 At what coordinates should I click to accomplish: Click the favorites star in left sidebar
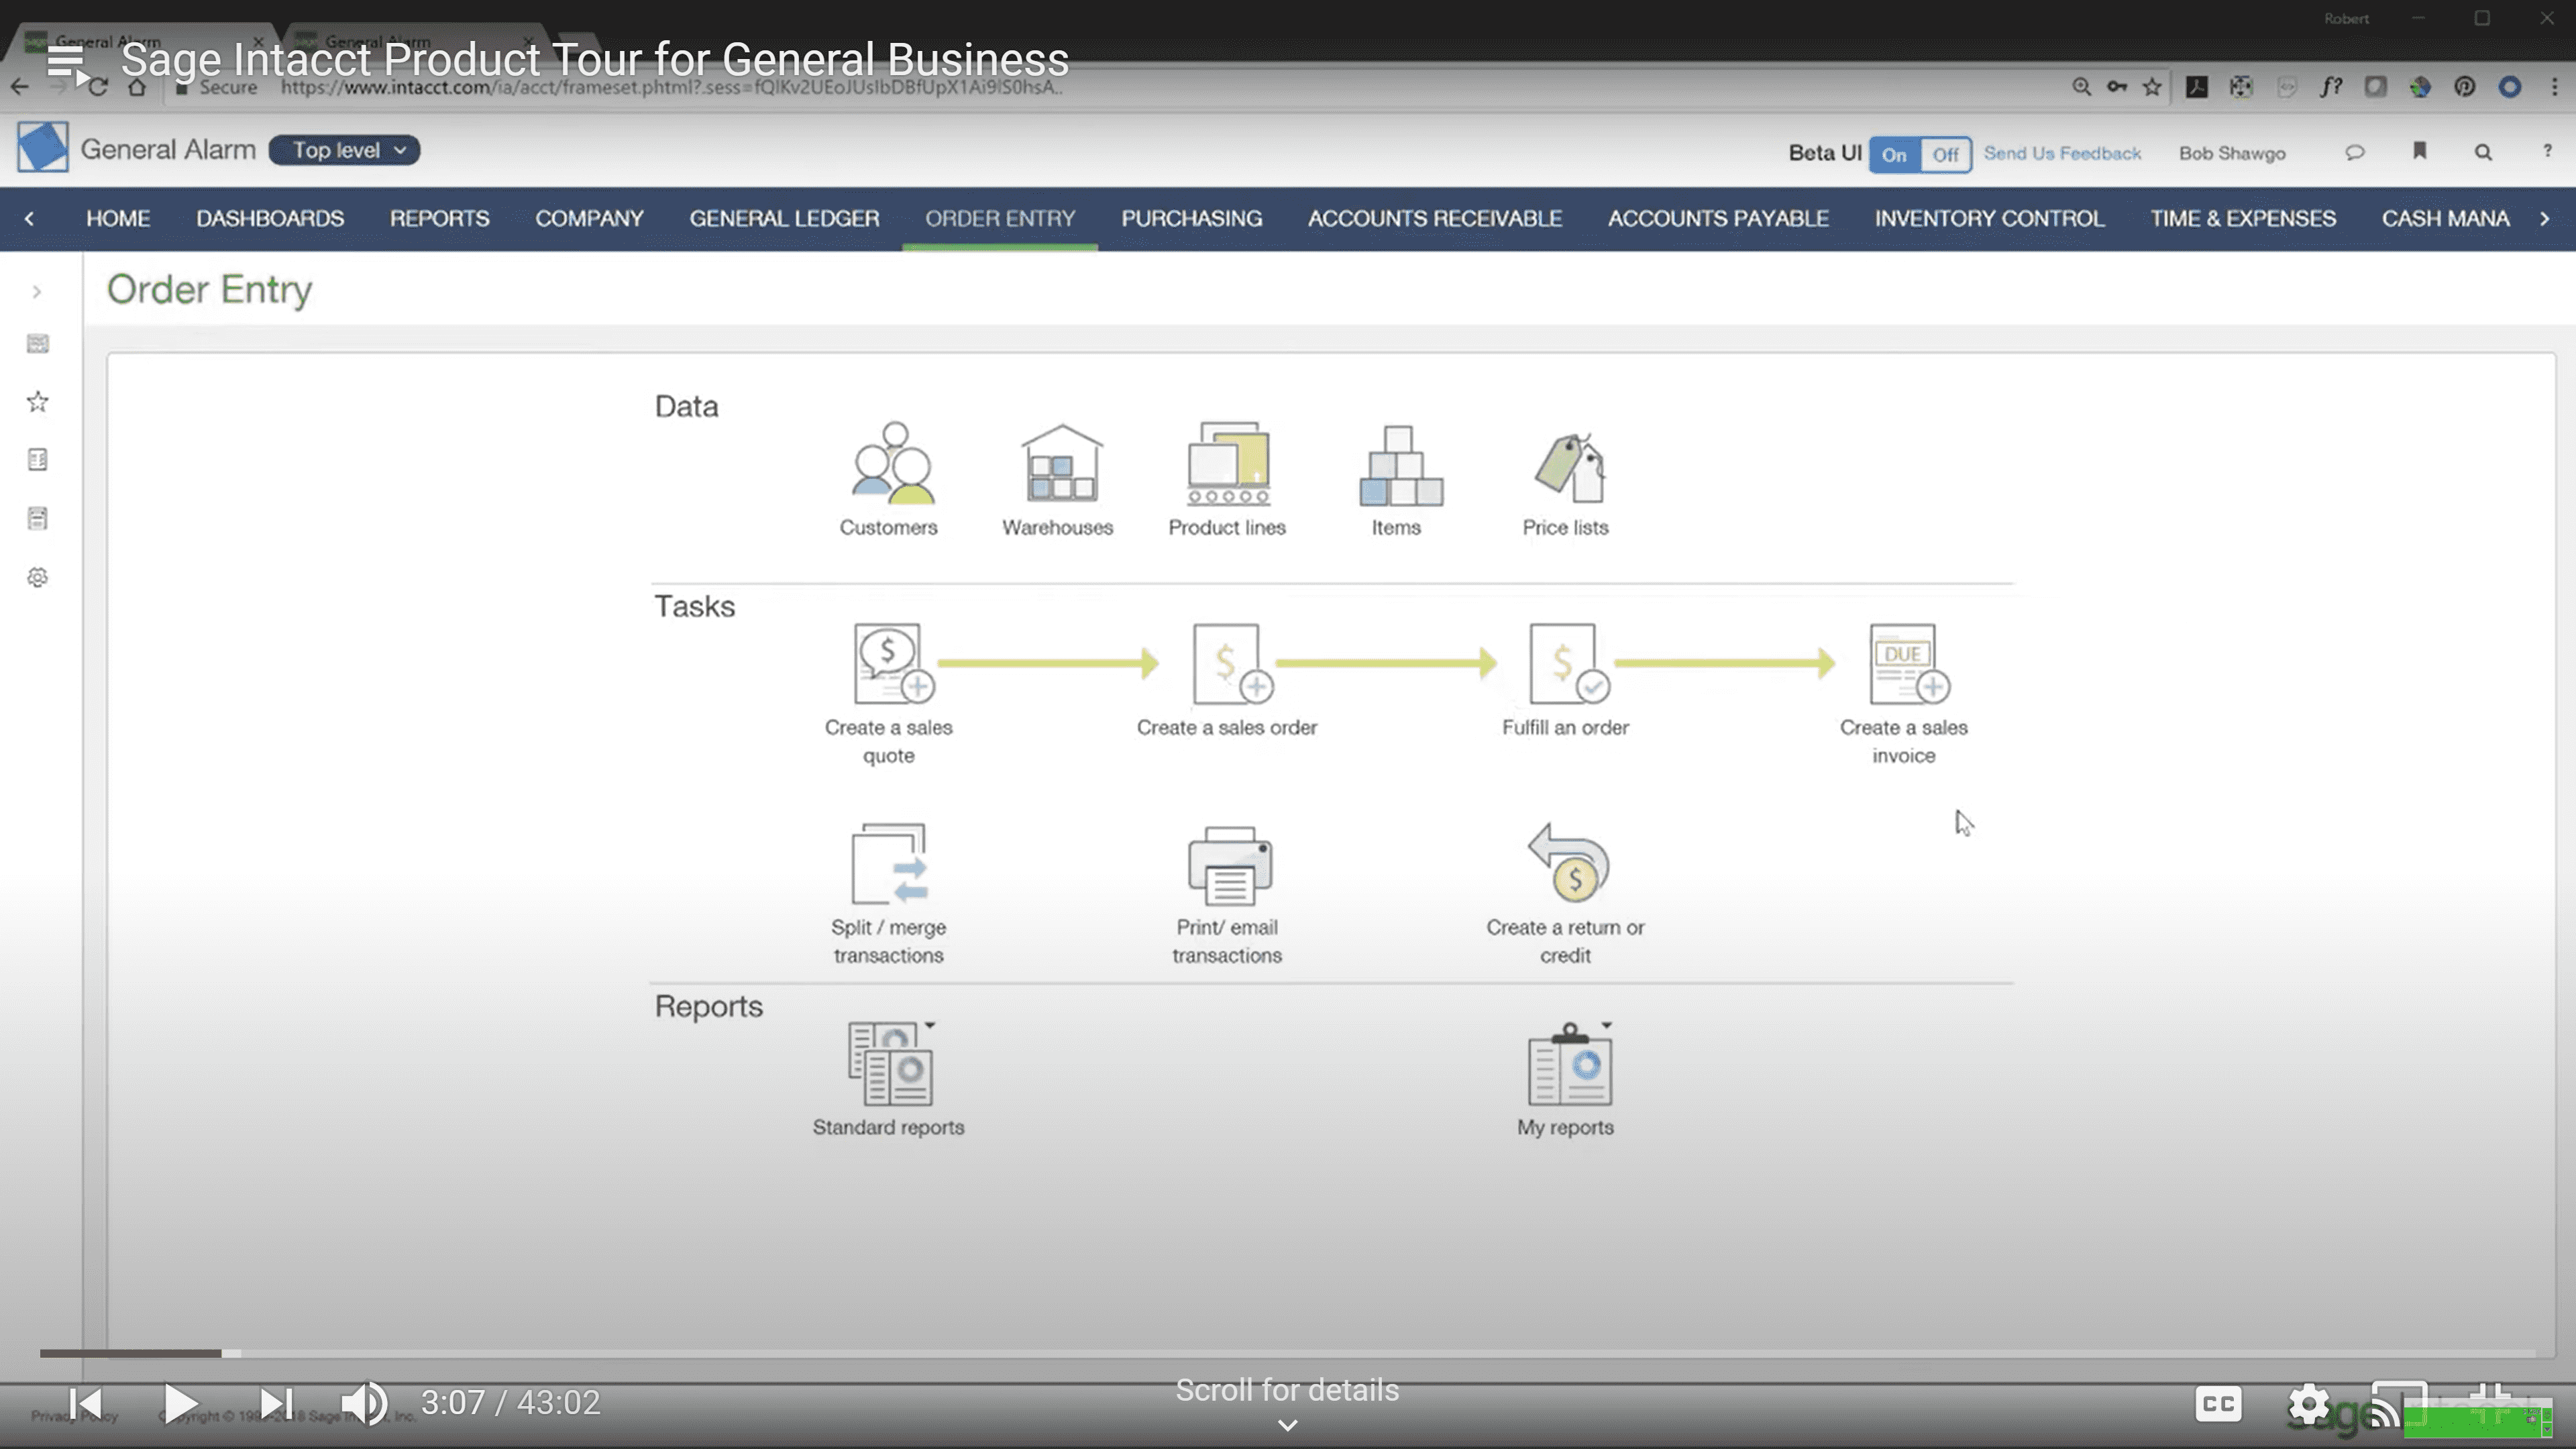point(38,402)
